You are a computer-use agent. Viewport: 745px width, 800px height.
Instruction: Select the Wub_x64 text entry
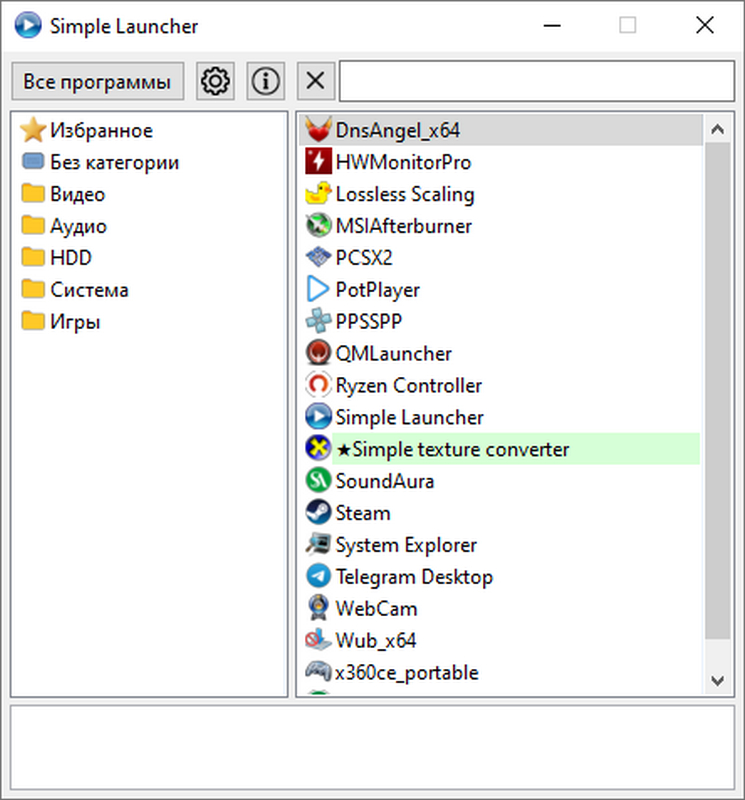[x=376, y=641]
